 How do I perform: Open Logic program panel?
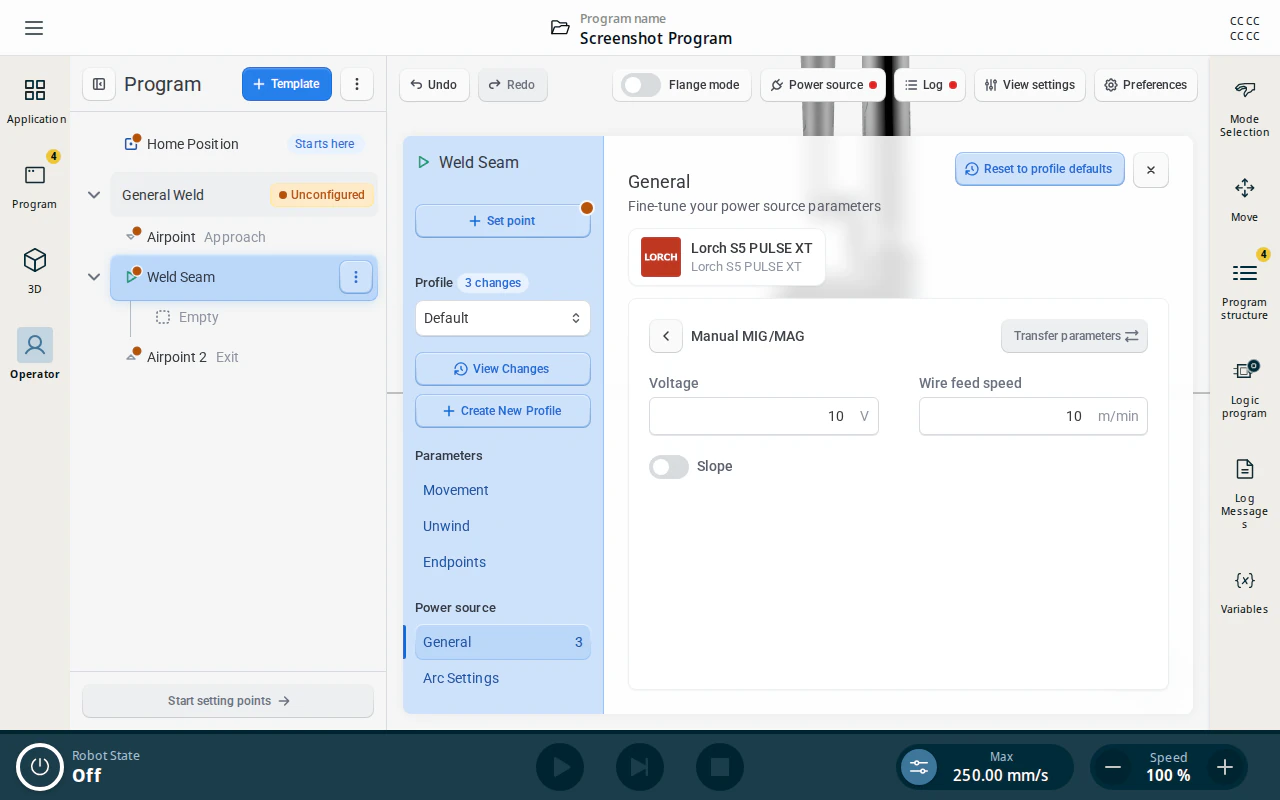(x=1244, y=388)
